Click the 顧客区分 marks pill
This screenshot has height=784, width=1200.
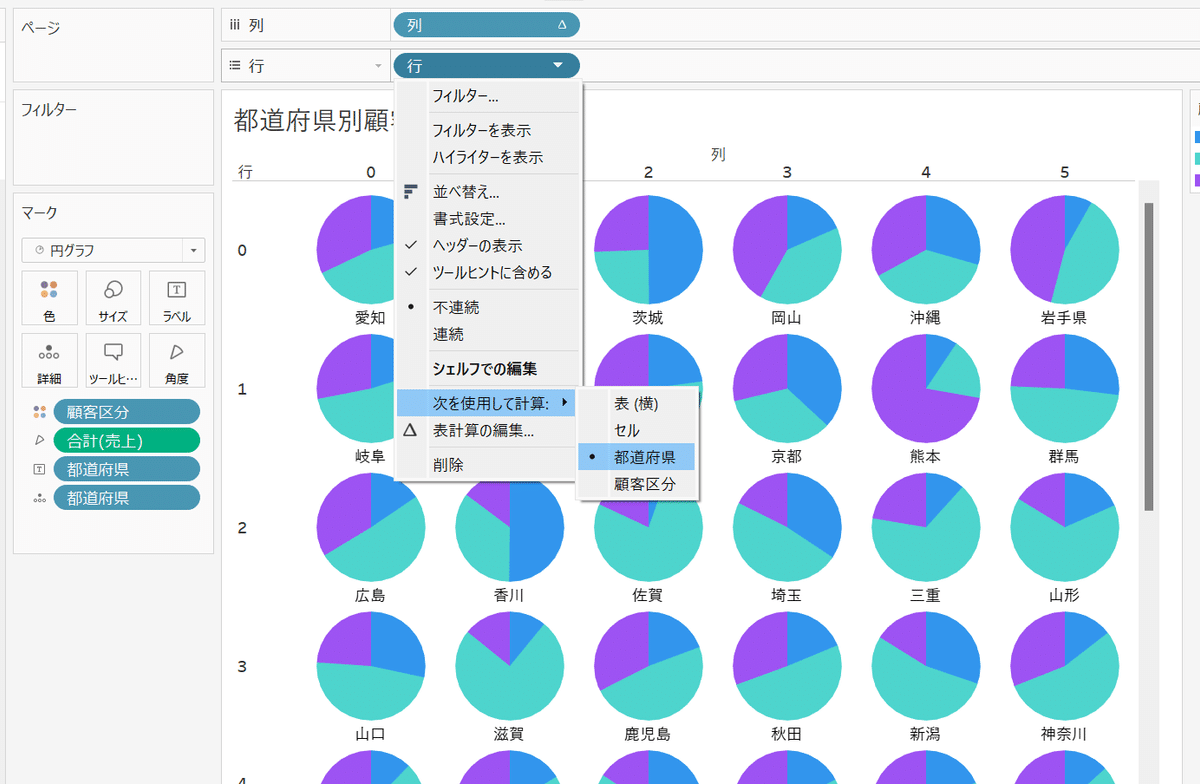[127, 412]
